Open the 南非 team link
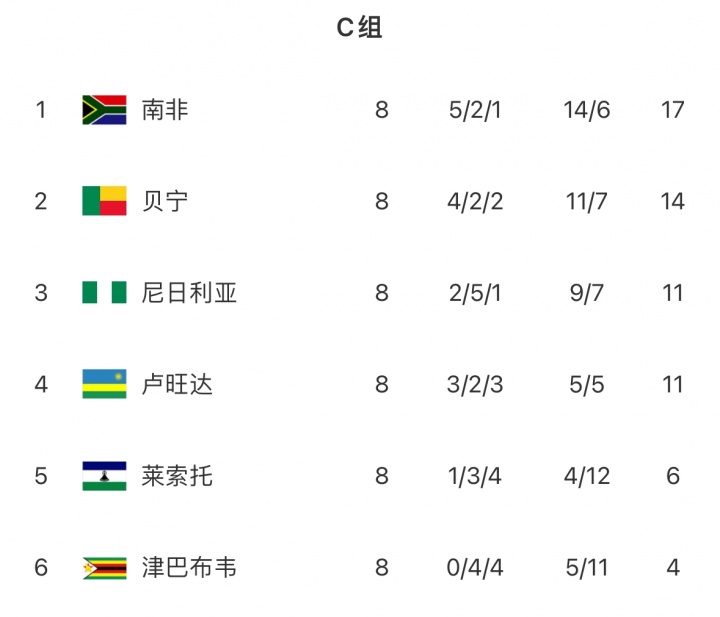720x617 pixels. tap(165, 109)
